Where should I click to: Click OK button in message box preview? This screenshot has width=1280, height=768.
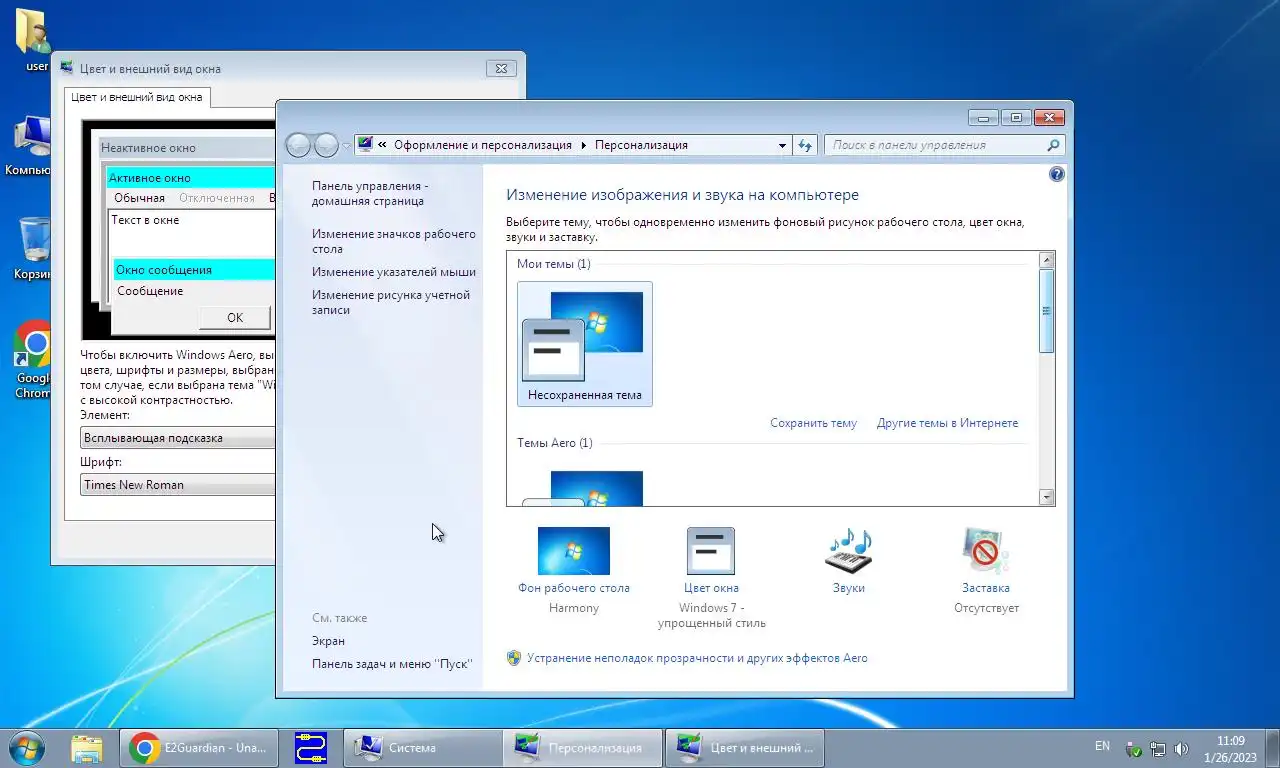[x=235, y=317]
